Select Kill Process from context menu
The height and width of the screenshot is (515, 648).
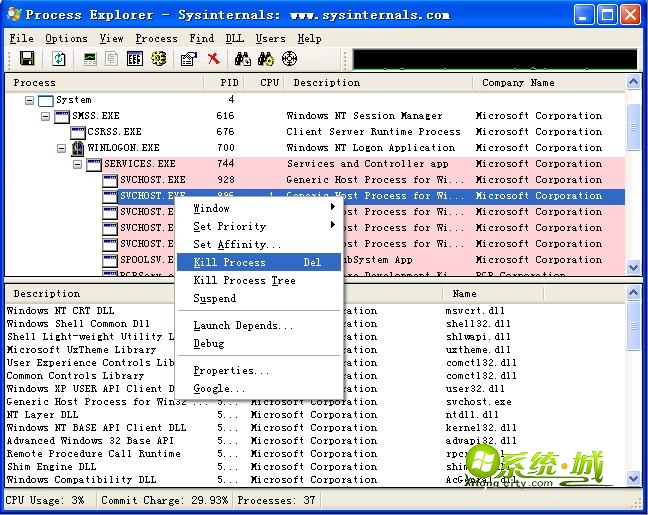coord(230,262)
